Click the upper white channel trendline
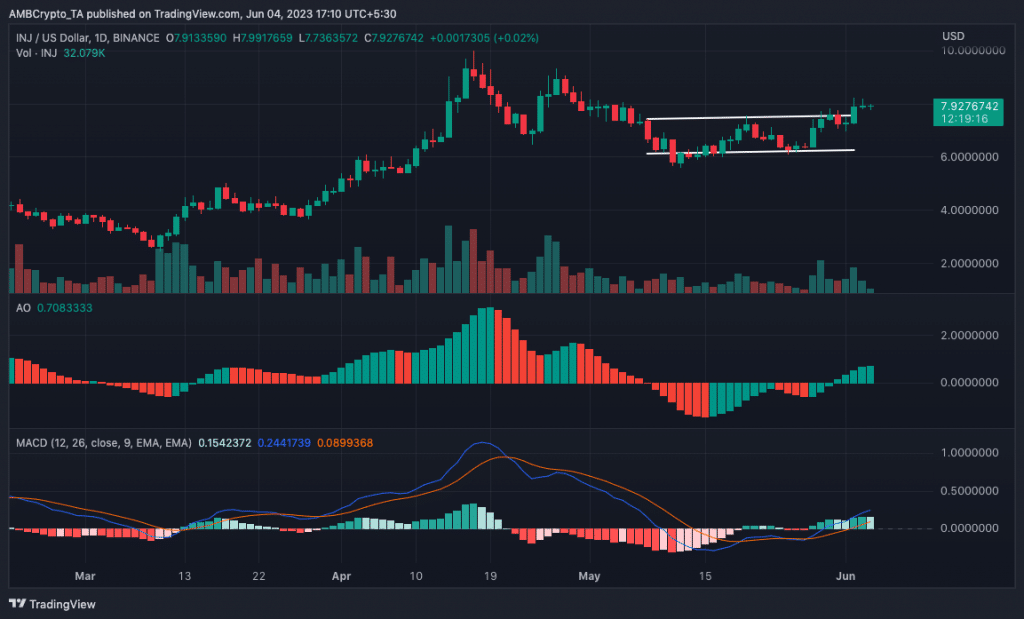Screen dimensions: 1024x619 coord(749,117)
